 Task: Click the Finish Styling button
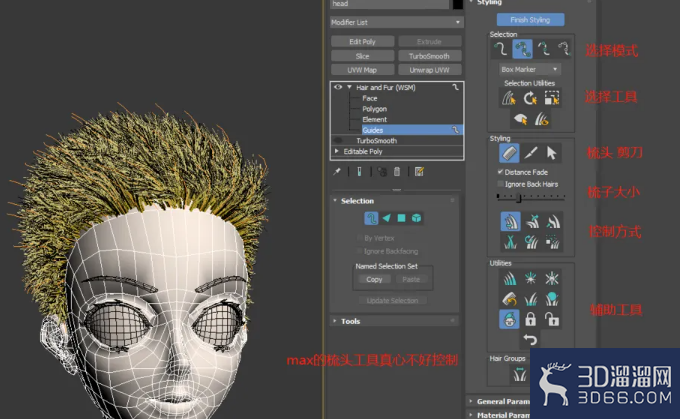click(530, 20)
